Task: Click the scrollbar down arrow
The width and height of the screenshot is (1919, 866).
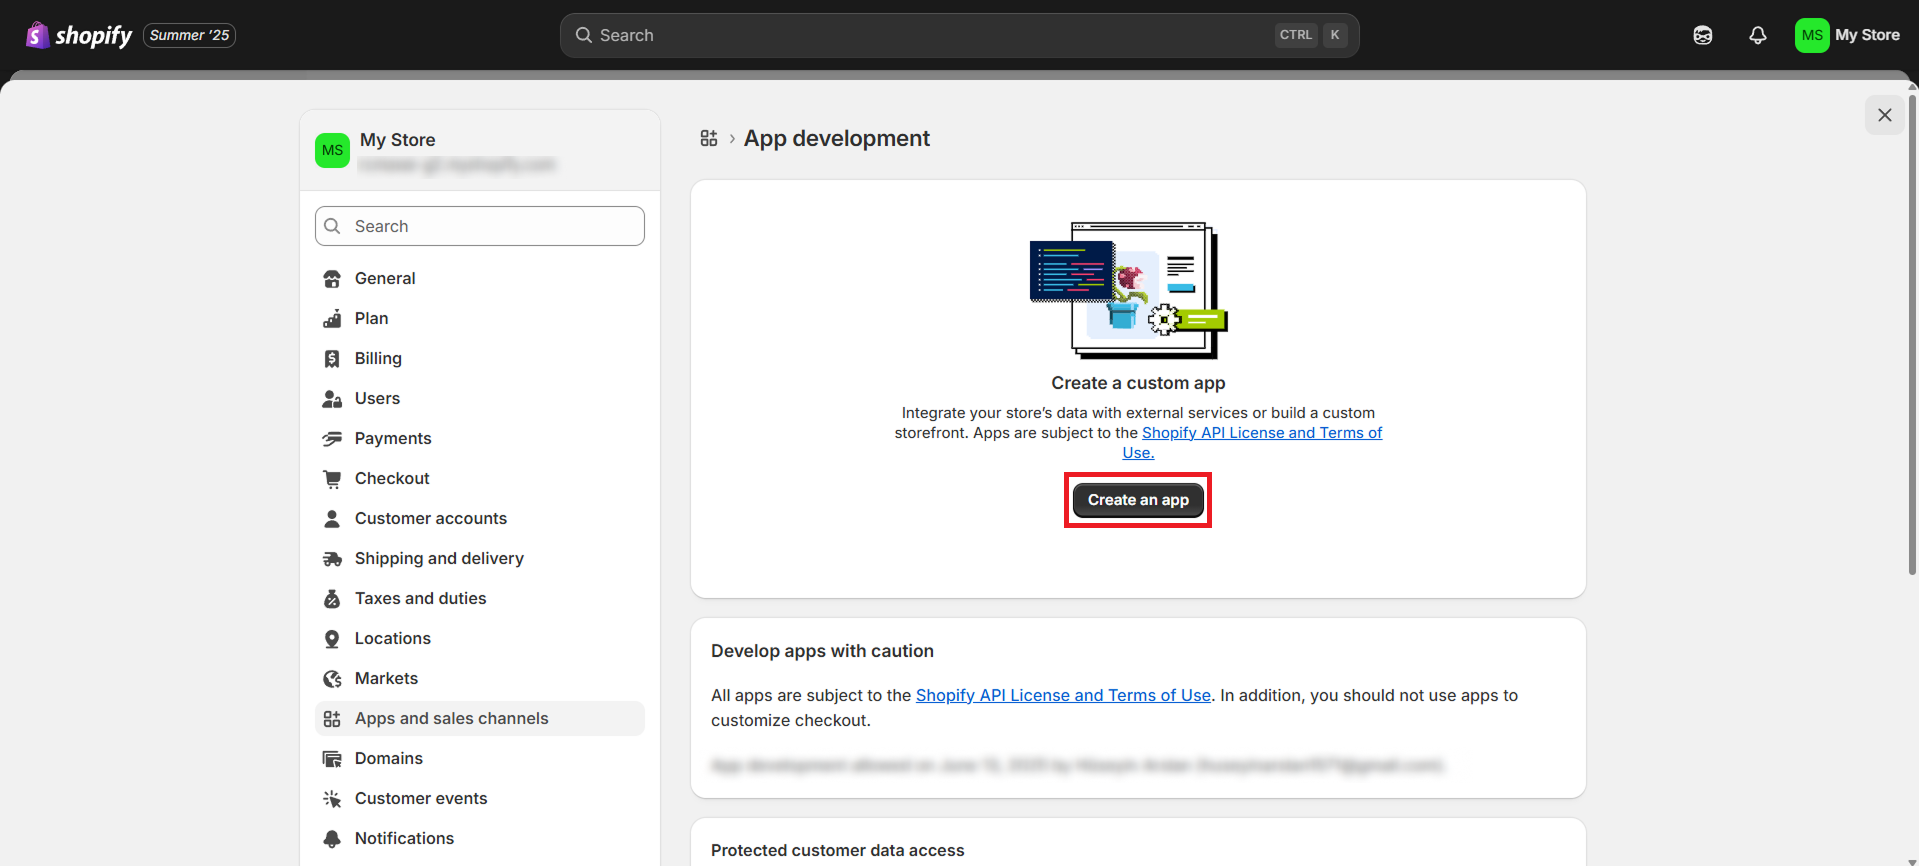Action: [x=1912, y=861]
